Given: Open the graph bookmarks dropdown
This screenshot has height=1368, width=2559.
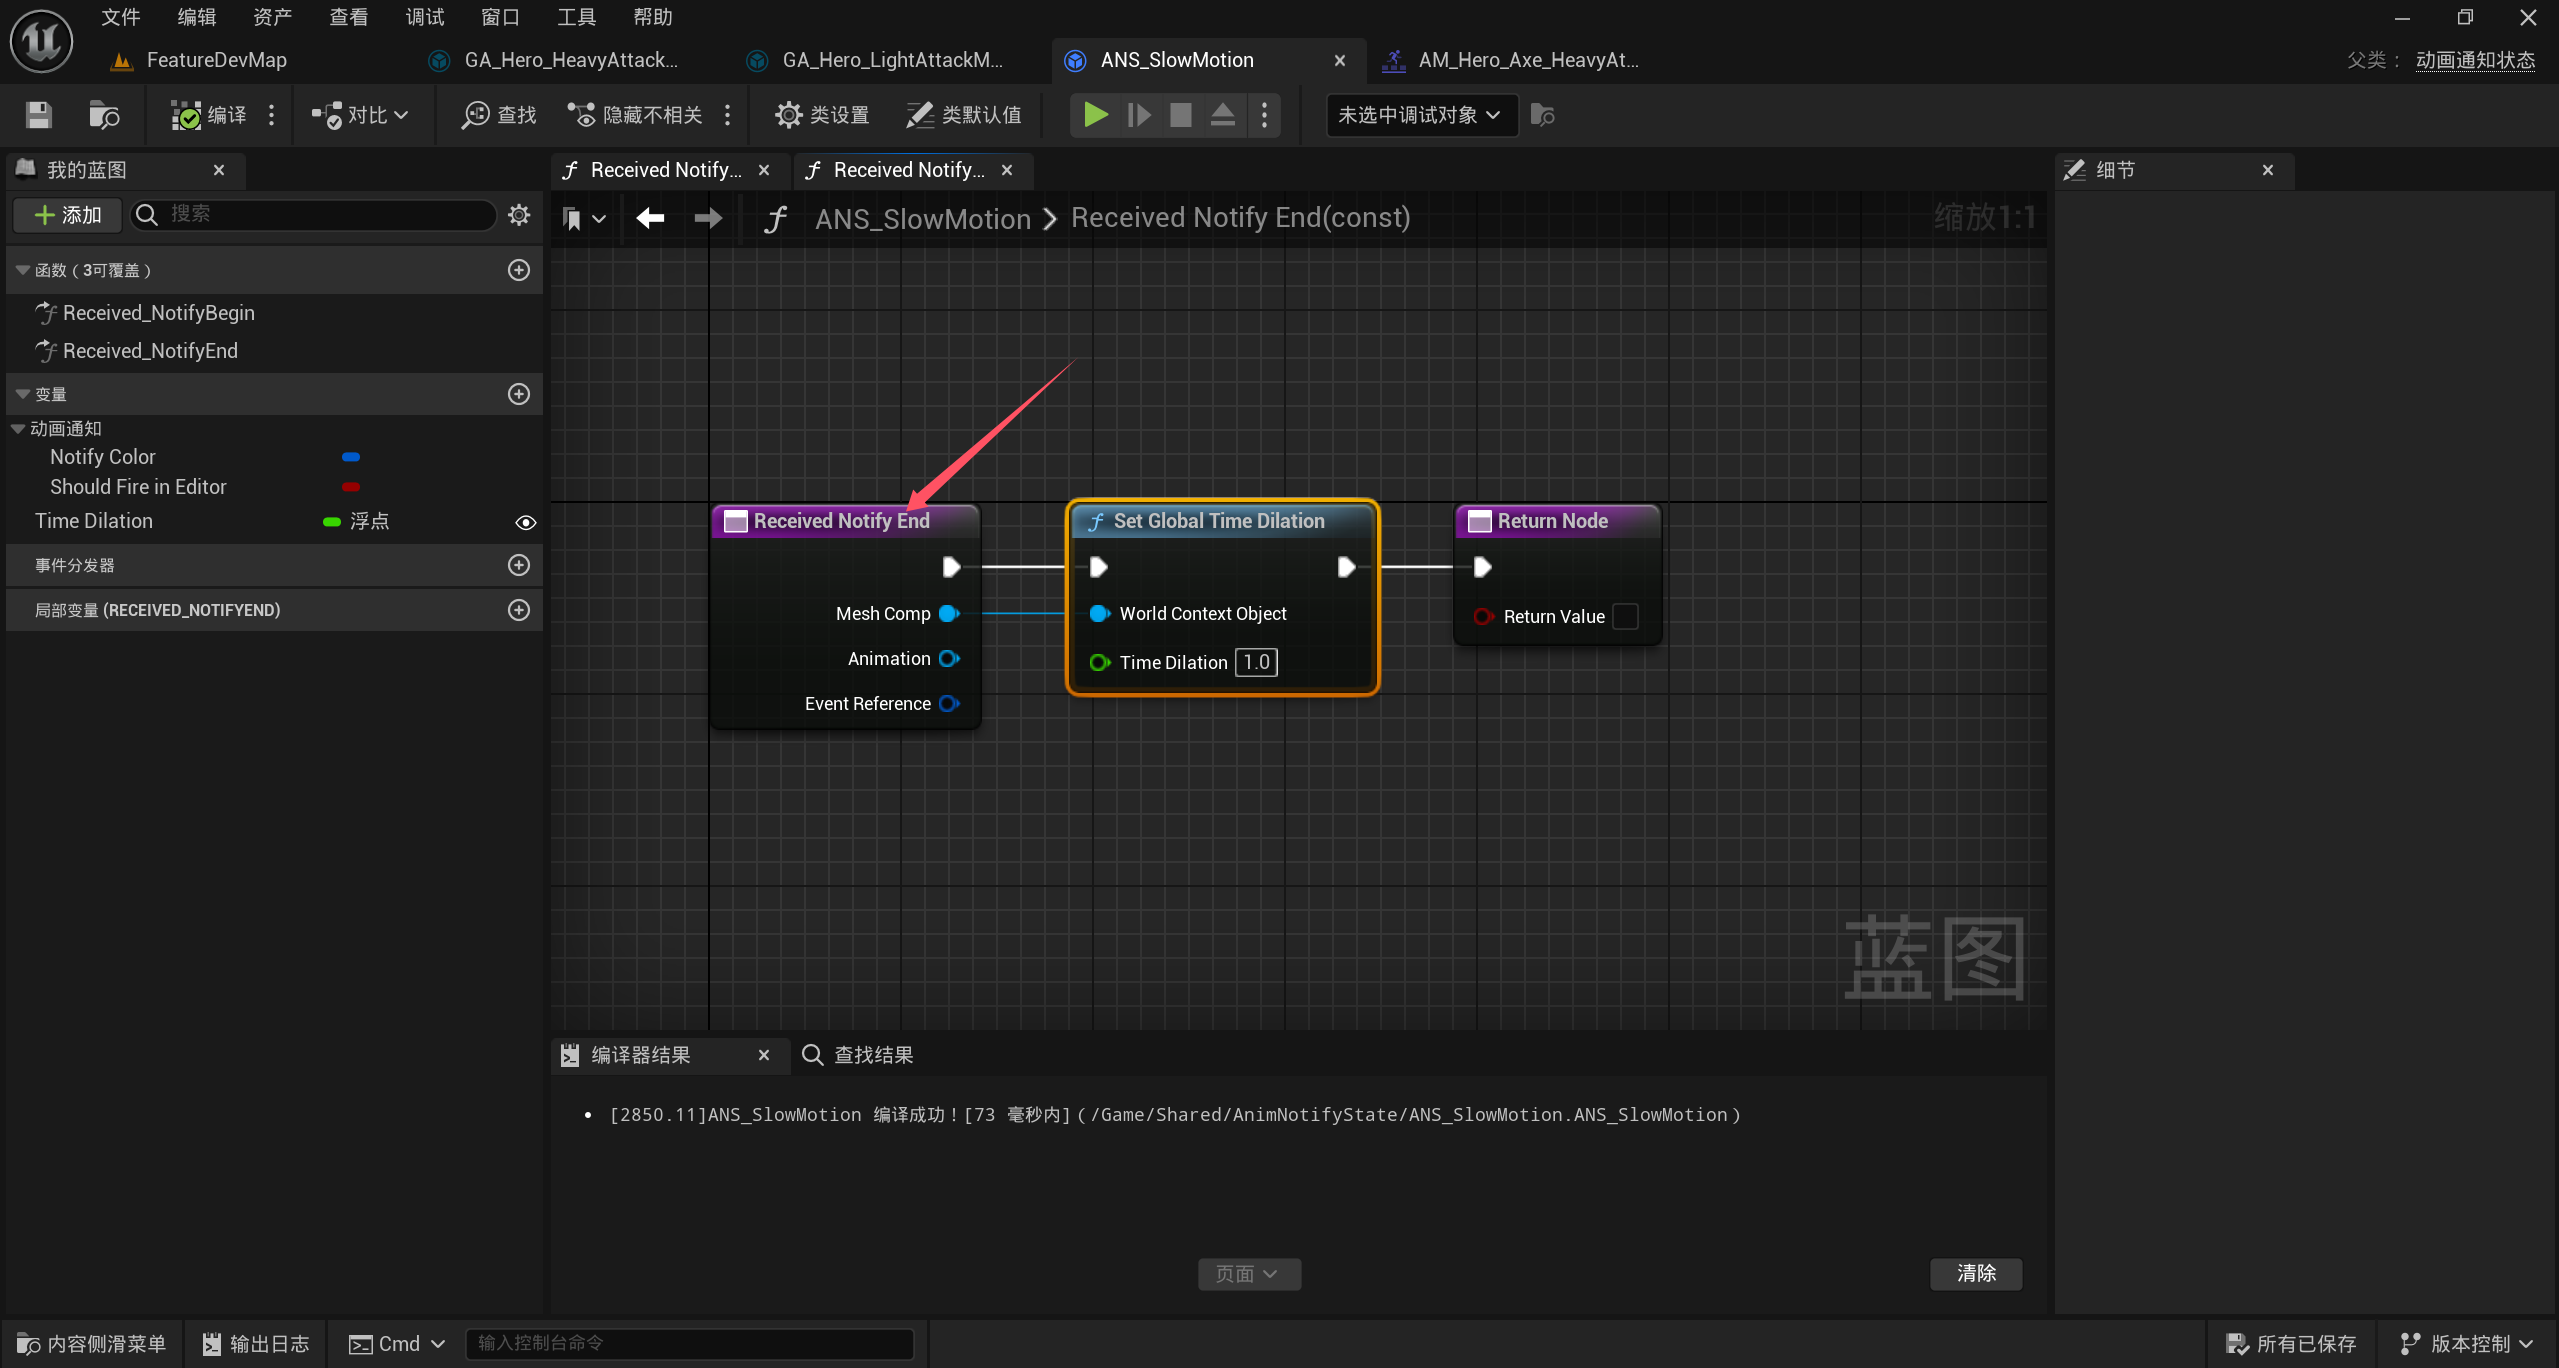Looking at the screenshot, I should (x=584, y=218).
